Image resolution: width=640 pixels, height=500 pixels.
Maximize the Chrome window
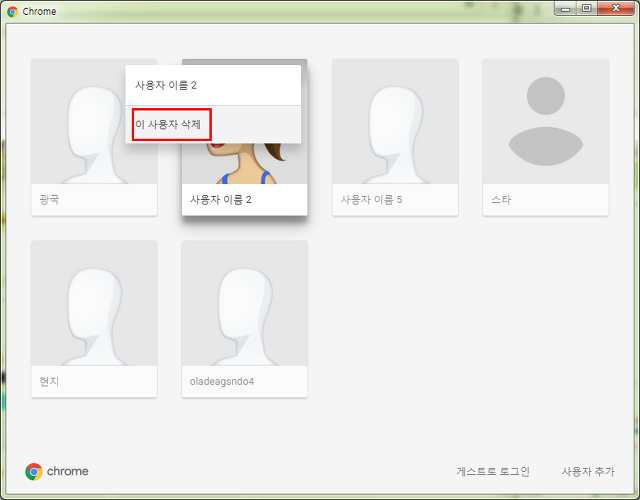coord(587,9)
